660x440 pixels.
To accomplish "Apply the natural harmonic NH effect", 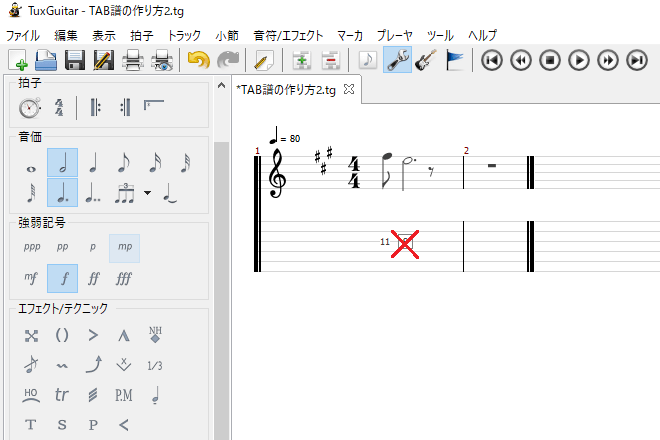I will [x=155, y=334].
